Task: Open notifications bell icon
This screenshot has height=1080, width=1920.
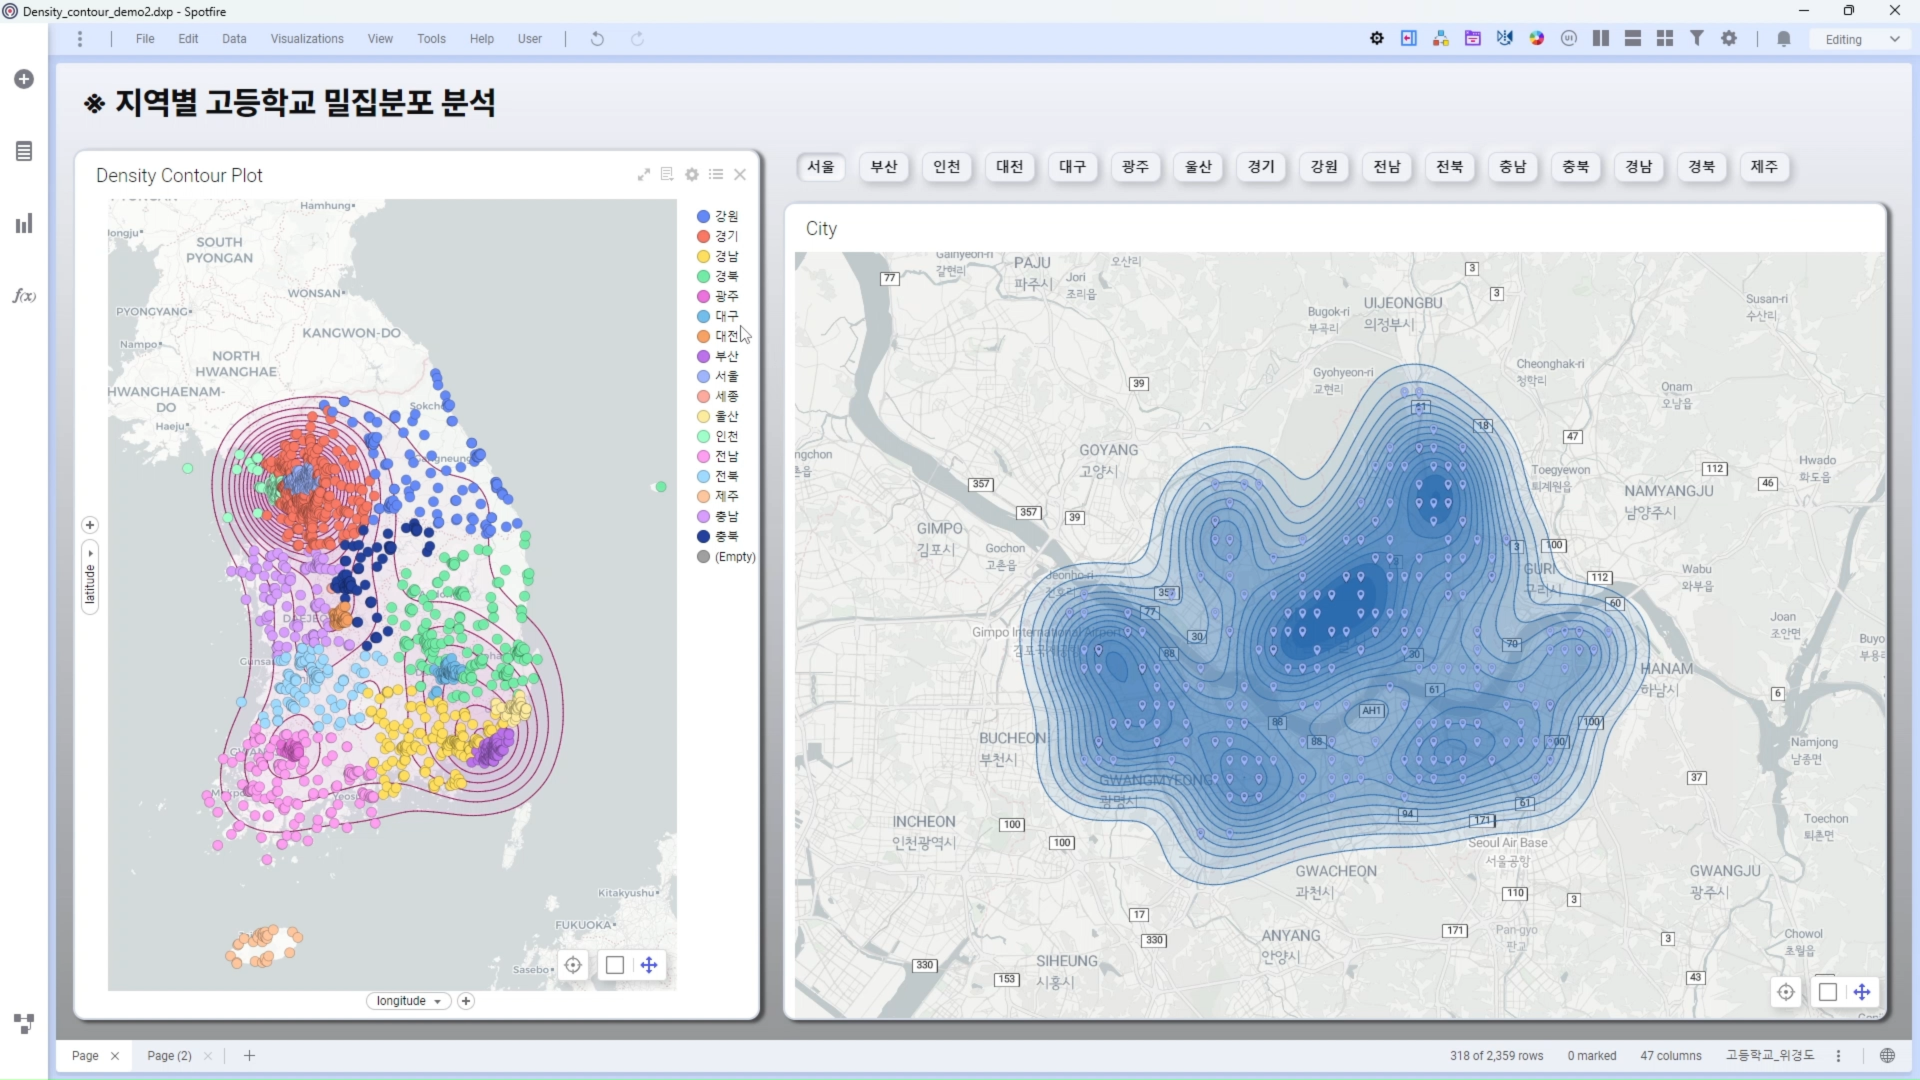Action: 1784,39
